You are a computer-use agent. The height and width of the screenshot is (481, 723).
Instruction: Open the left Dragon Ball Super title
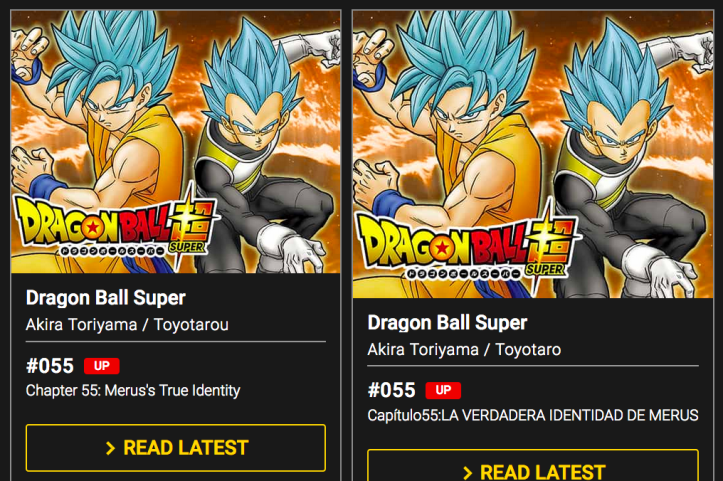point(106,297)
